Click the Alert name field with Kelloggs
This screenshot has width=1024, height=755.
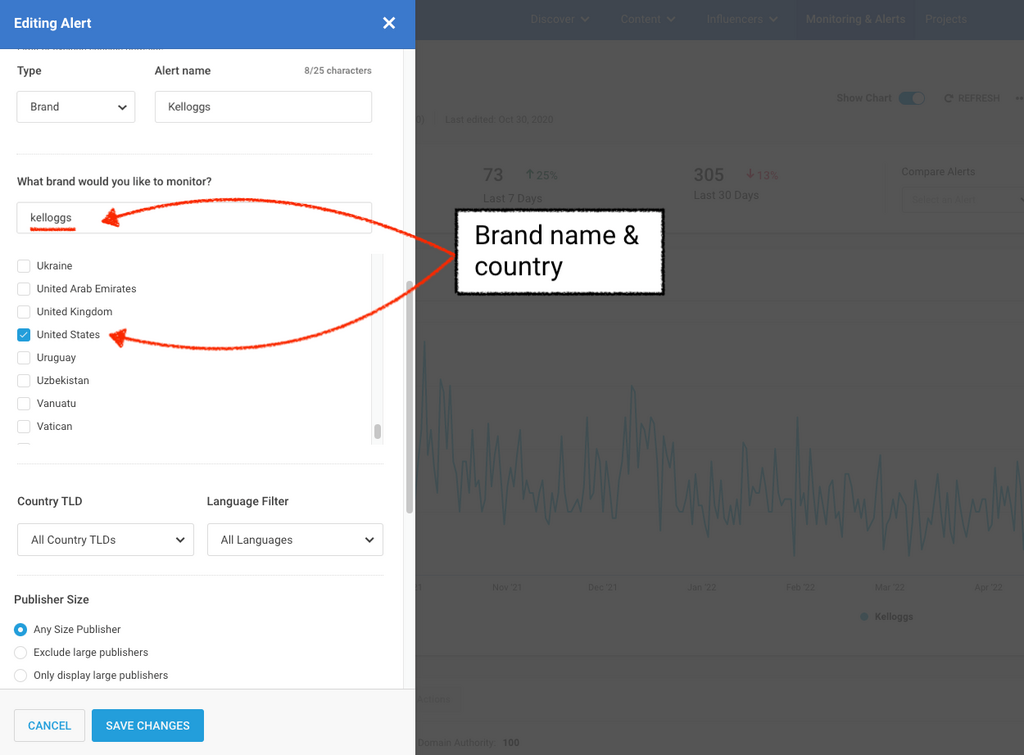point(263,107)
